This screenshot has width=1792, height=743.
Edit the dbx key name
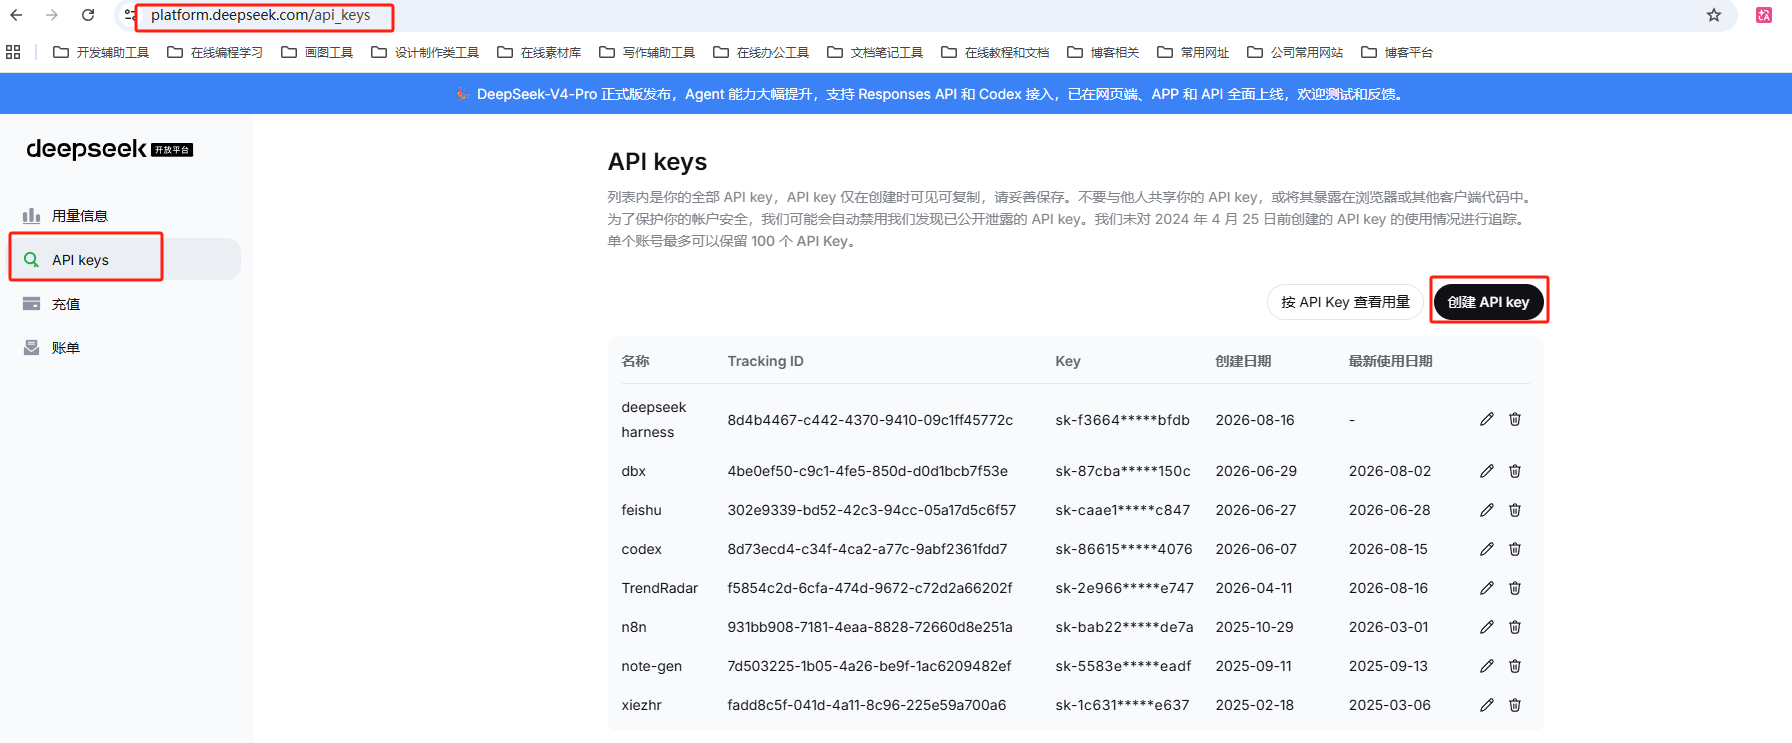point(1487,471)
